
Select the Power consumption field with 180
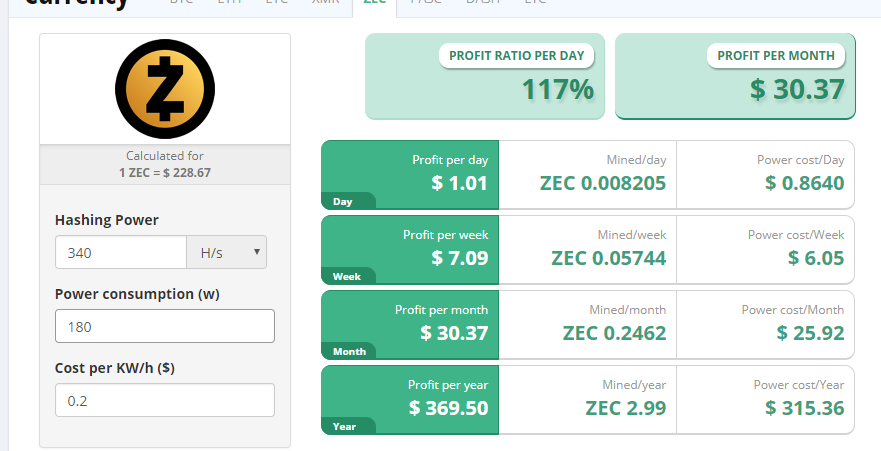165,326
